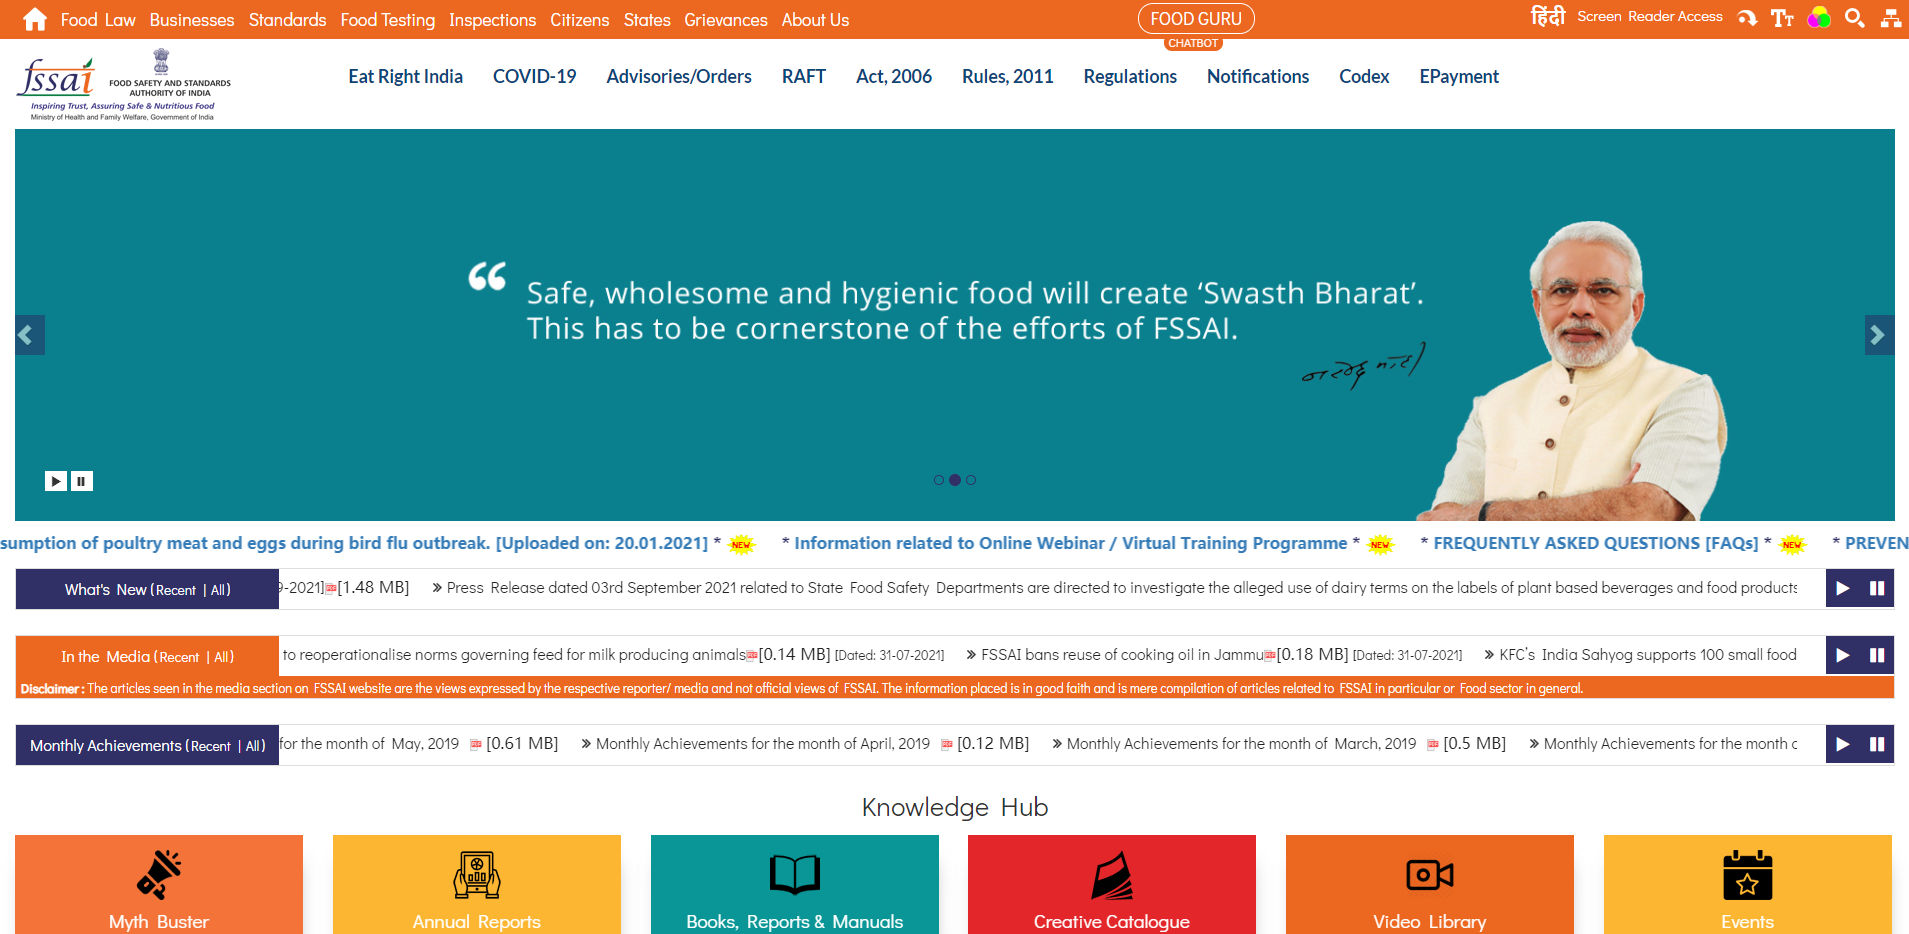Go to the home page icon
The height and width of the screenshot is (934, 1909).
coord(35,19)
